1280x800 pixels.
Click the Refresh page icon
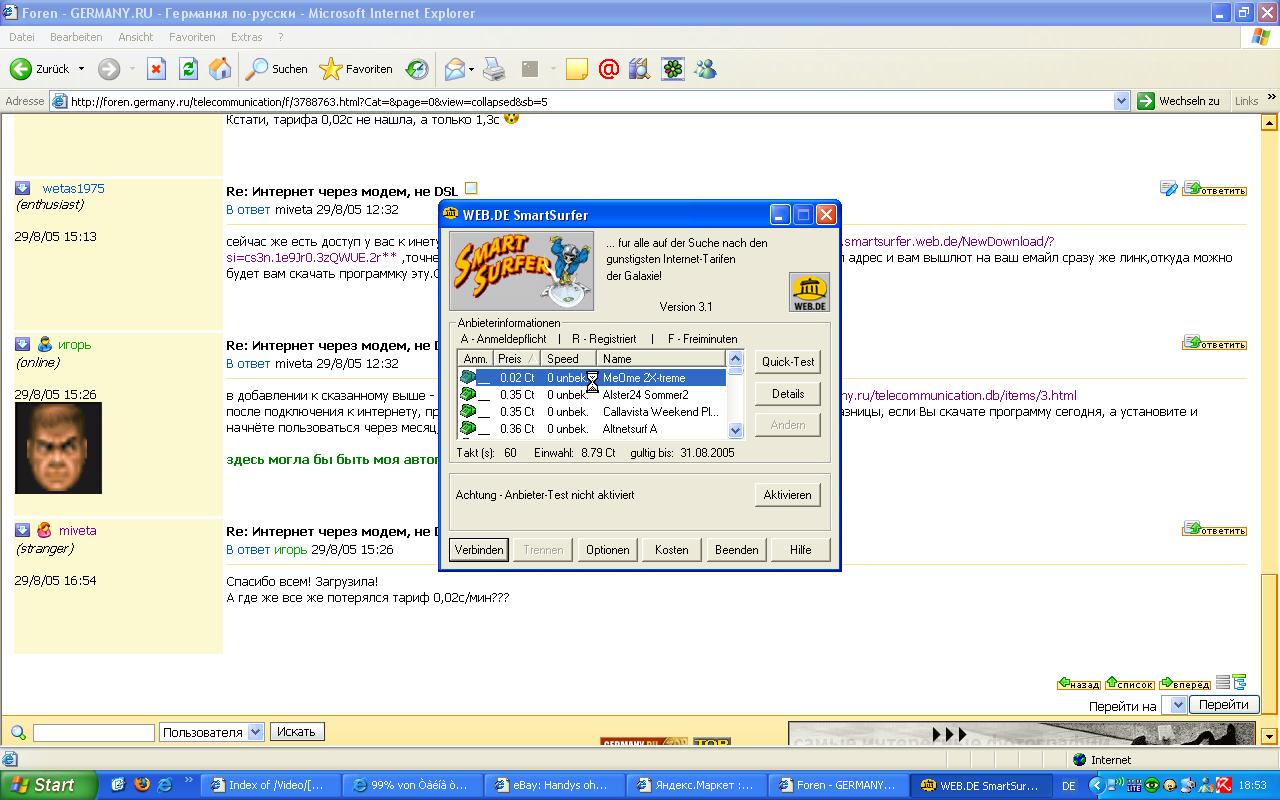tap(188, 69)
